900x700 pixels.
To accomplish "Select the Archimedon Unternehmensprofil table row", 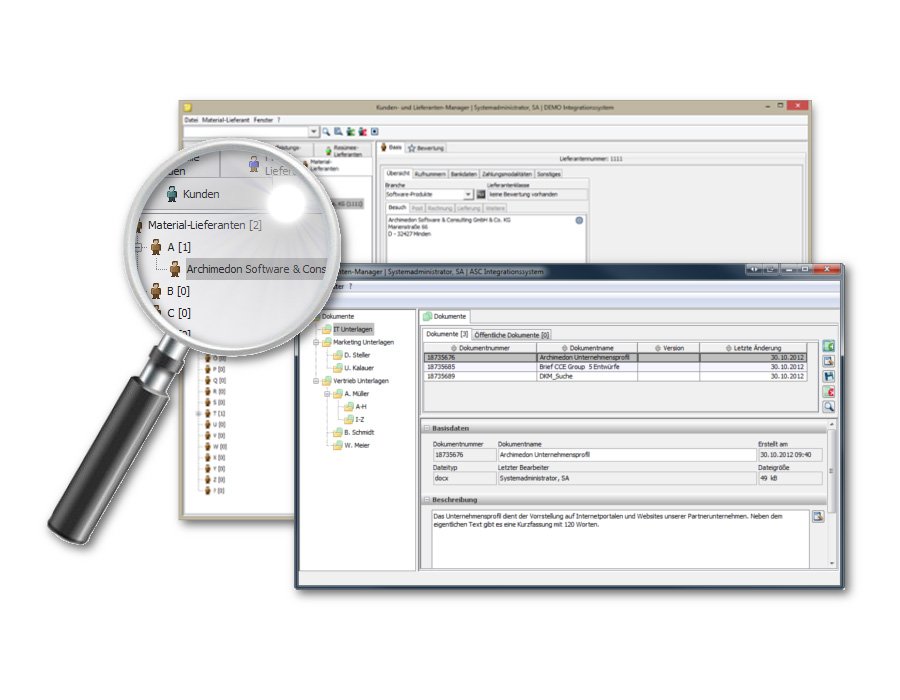I will pyautogui.click(x=615, y=358).
